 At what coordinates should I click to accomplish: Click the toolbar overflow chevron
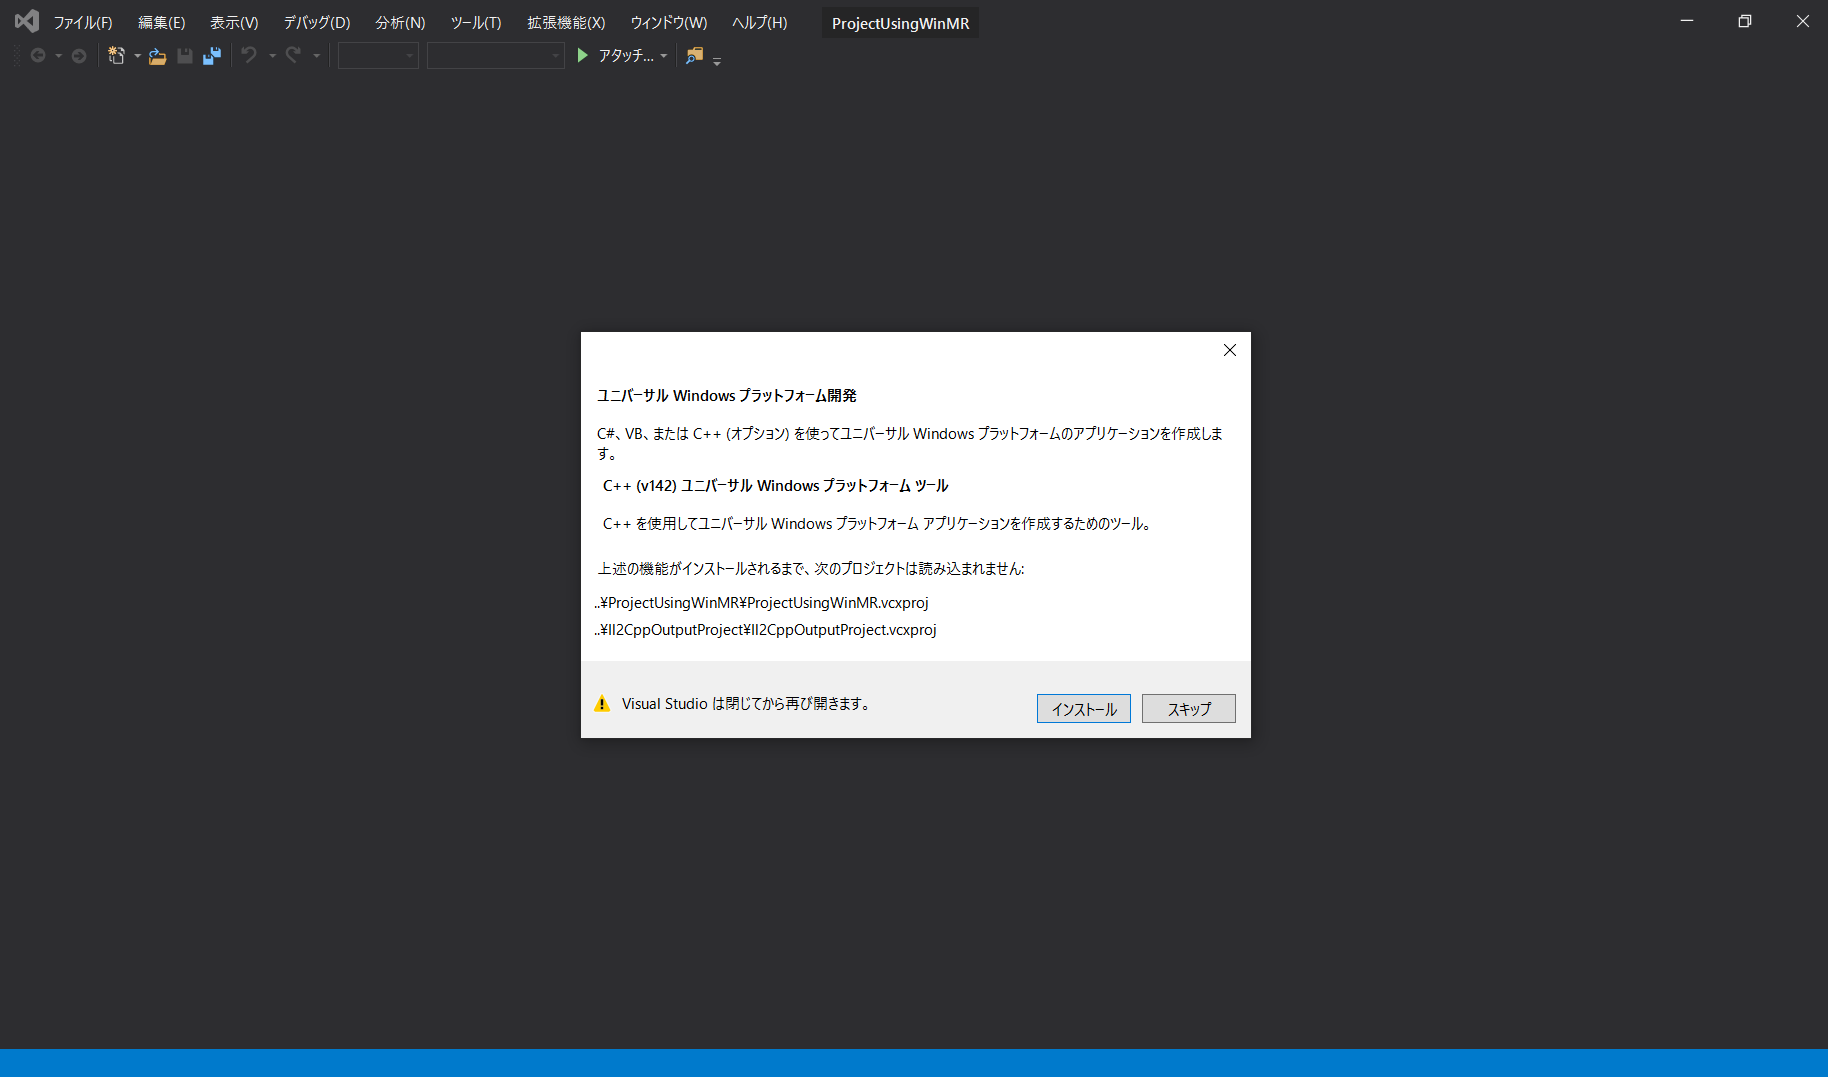pos(717,60)
